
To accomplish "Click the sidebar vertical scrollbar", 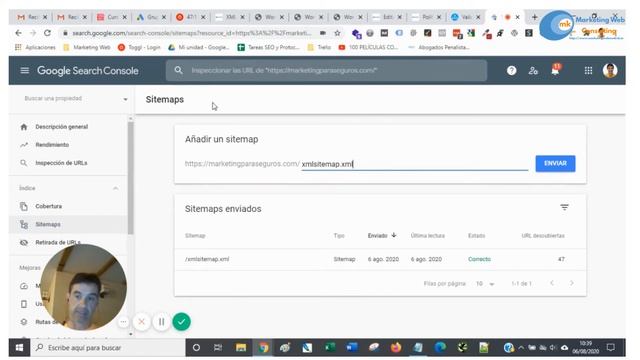I will pyautogui.click(x=131, y=178).
